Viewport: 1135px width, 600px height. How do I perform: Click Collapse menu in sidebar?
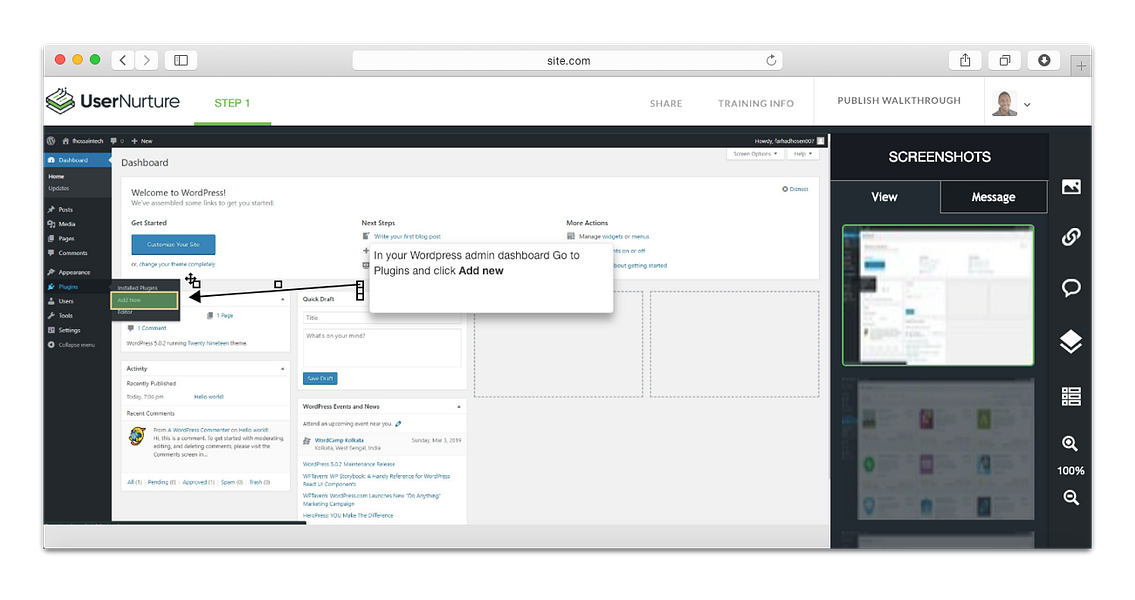tap(77, 345)
